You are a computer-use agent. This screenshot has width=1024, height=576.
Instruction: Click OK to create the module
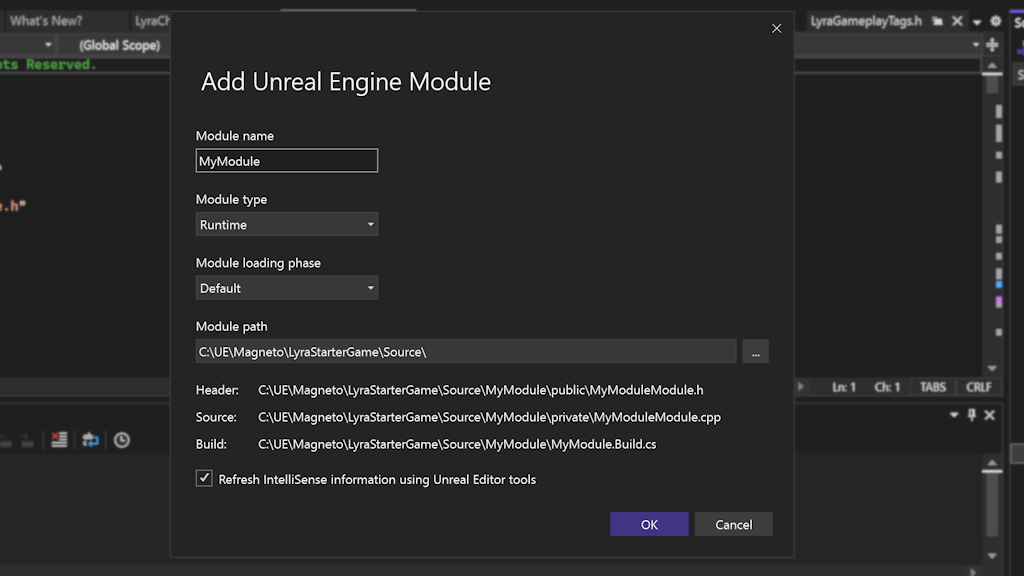click(649, 524)
